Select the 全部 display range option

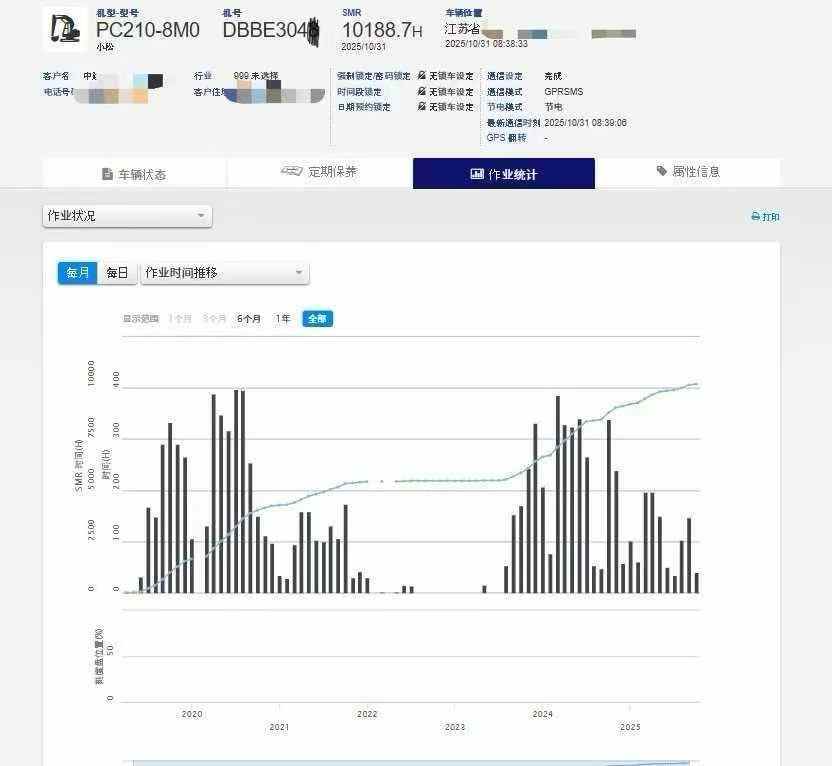tap(317, 319)
